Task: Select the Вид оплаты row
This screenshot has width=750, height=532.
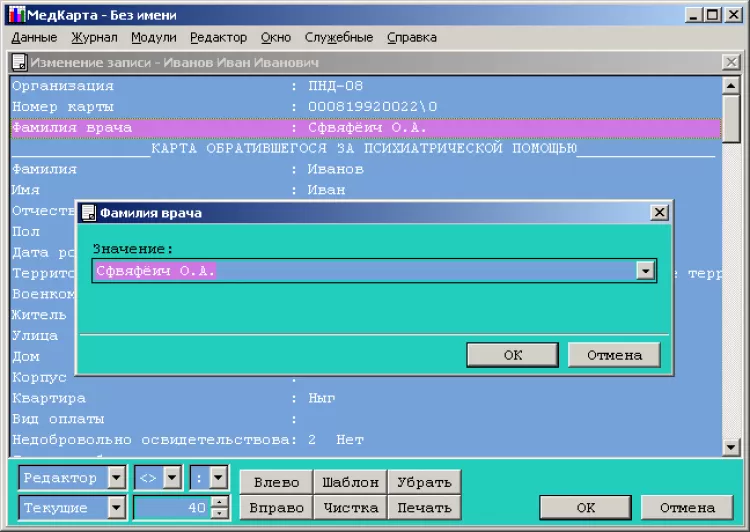Action: (x=366, y=419)
